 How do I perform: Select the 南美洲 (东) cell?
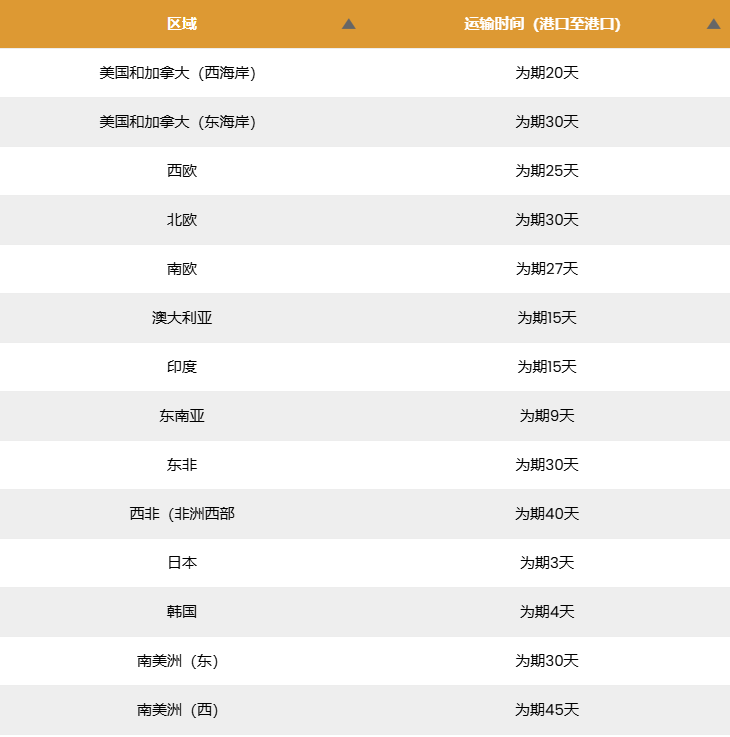[182, 661]
